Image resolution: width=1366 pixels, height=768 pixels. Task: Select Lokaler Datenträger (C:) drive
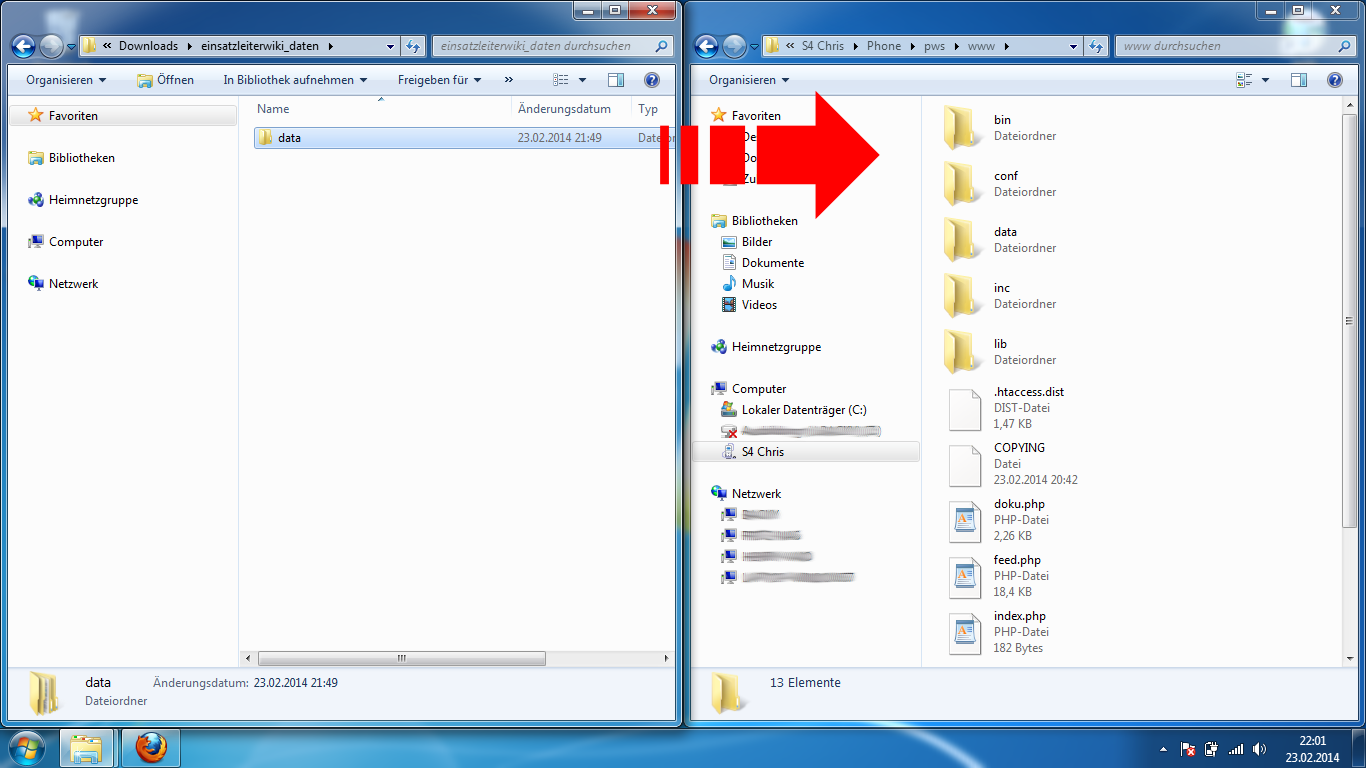tap(803, 410)
